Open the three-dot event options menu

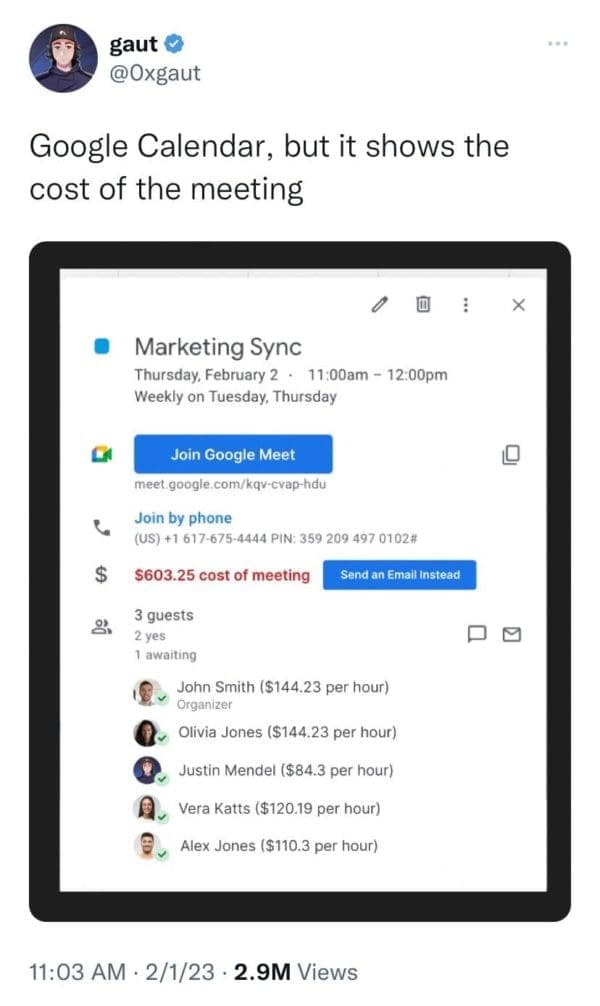[x=465, y=304]
